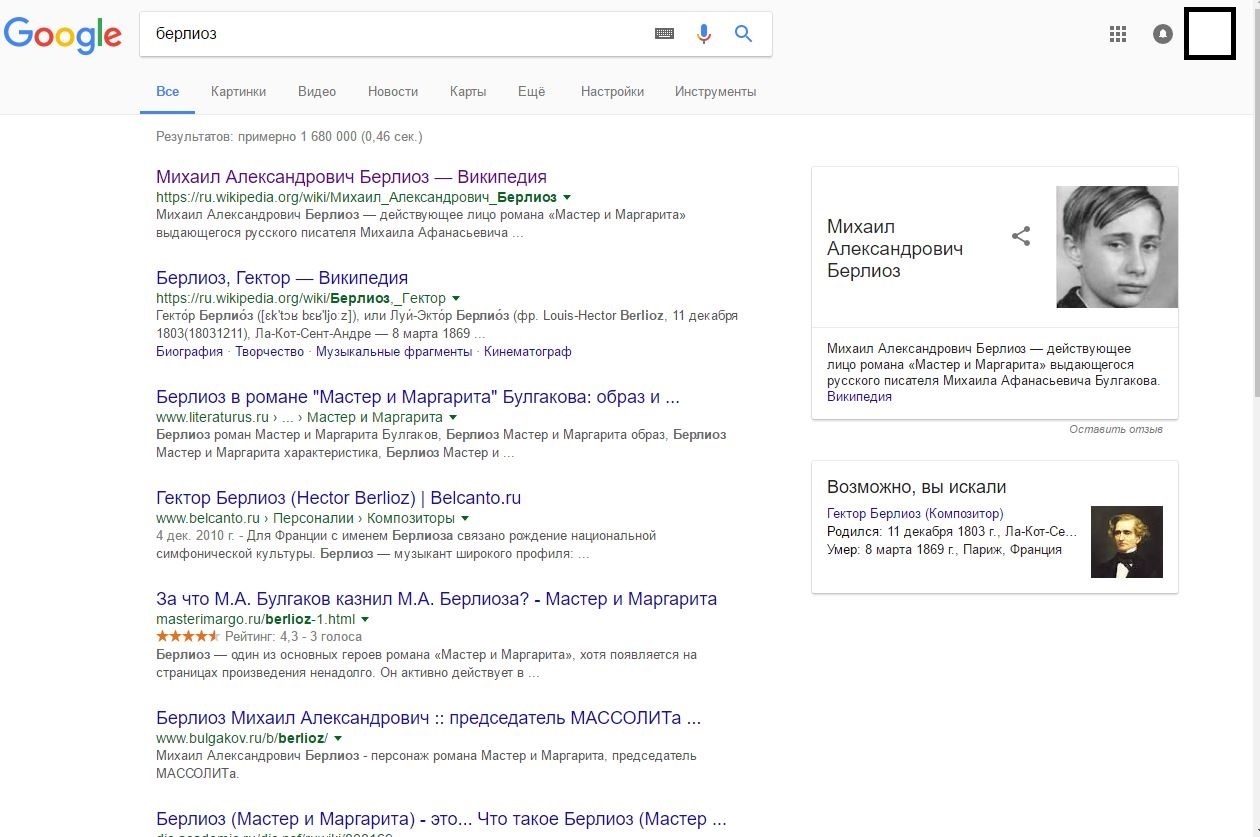Expand dropdown arrow next to Берлиоз,_Гектор URL
The height and width of the screenshot is (837, 1260).
456,299
